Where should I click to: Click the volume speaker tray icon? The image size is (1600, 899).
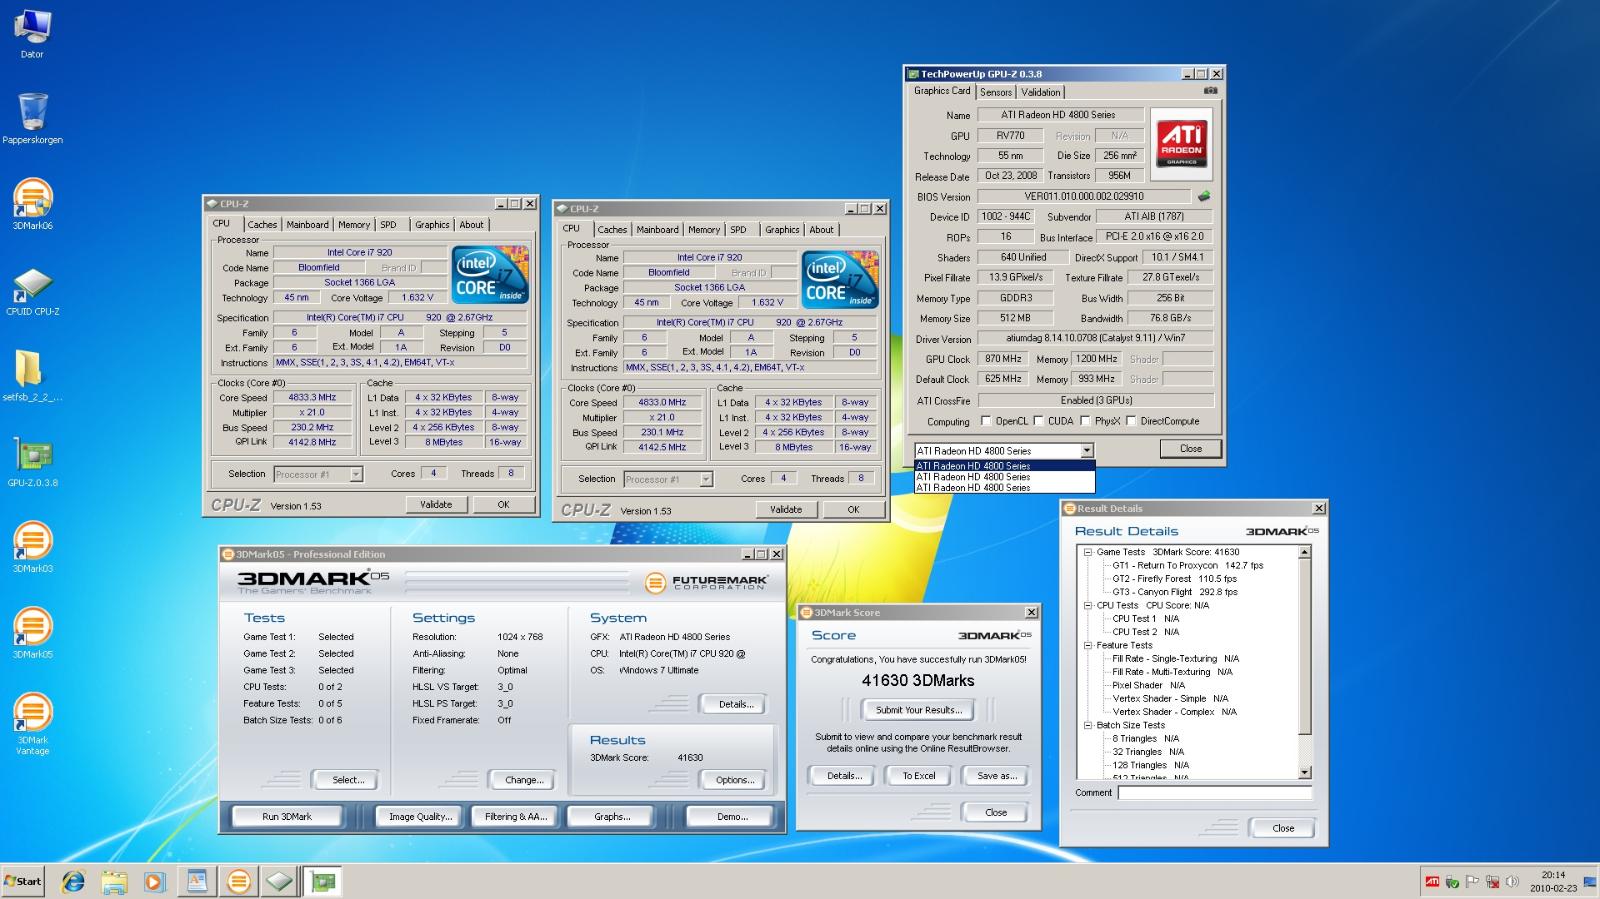tap(1512, 882)
